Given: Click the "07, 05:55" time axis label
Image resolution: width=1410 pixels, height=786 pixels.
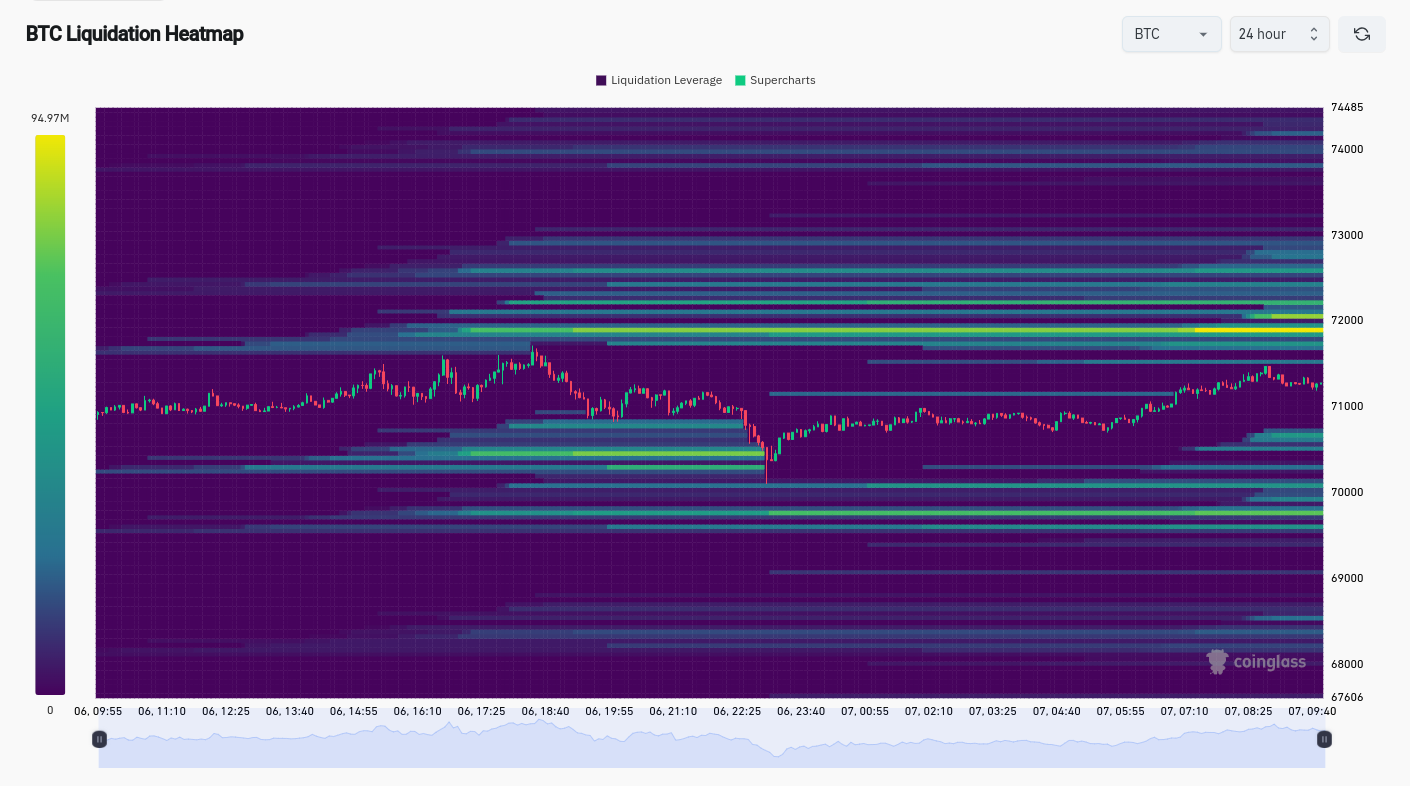Looking at the screenshot, I should point(1121,711).
